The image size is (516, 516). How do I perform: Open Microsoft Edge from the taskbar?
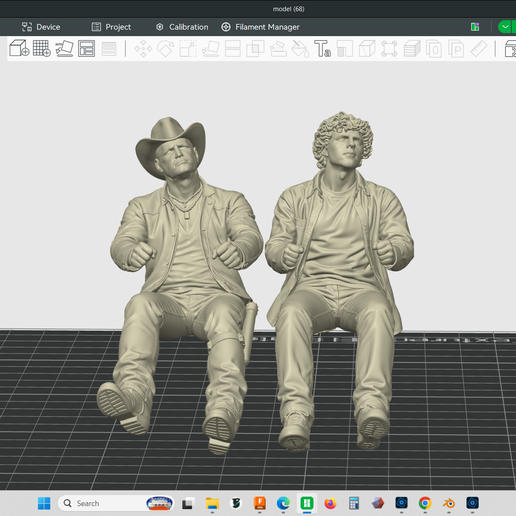[x=283, y=503]
